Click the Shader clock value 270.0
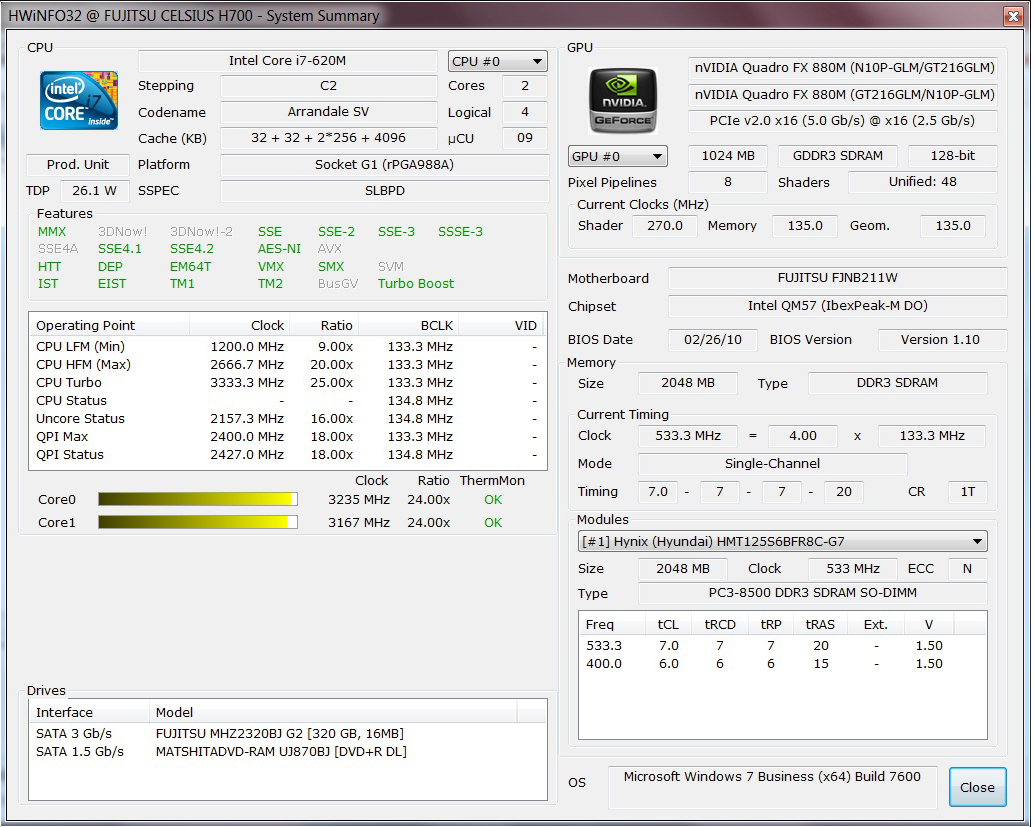This screenshot has width=1035, height=827. point(665,226)
